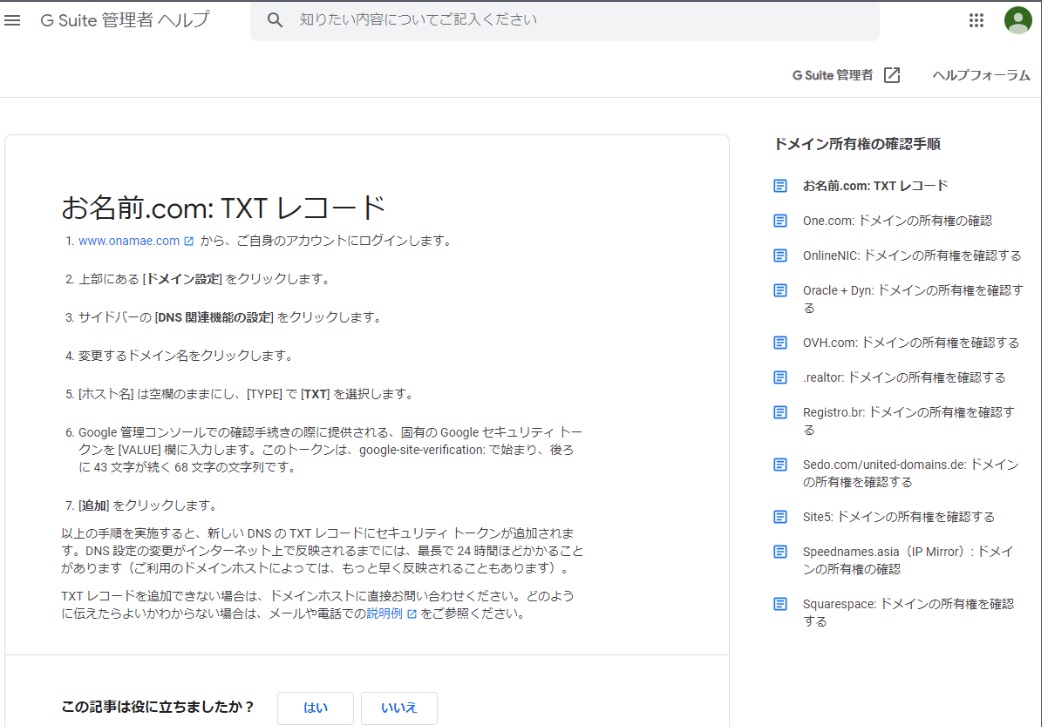Click the external-link icon after 説明例
1042x727 pixels.
pyautogui.click(x=413, y=614)
